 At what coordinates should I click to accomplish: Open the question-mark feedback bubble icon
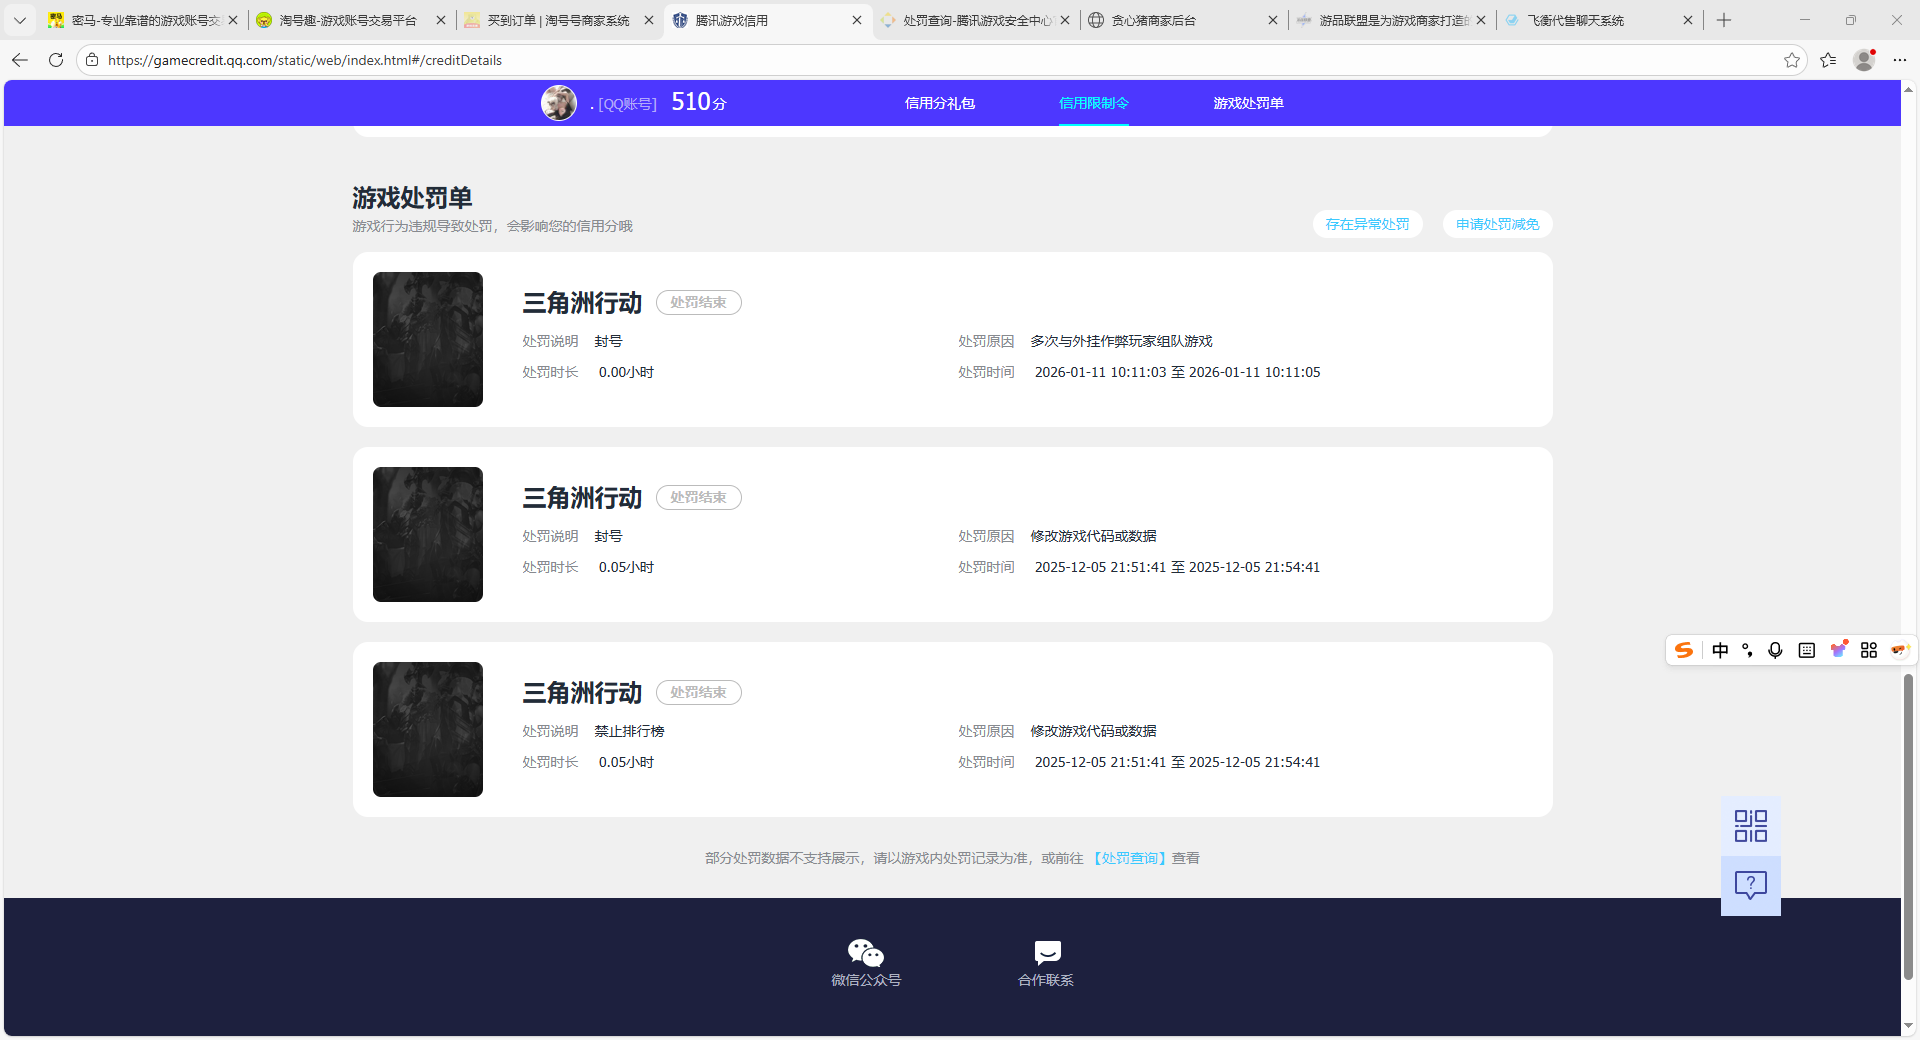(x=1750, y=884)
